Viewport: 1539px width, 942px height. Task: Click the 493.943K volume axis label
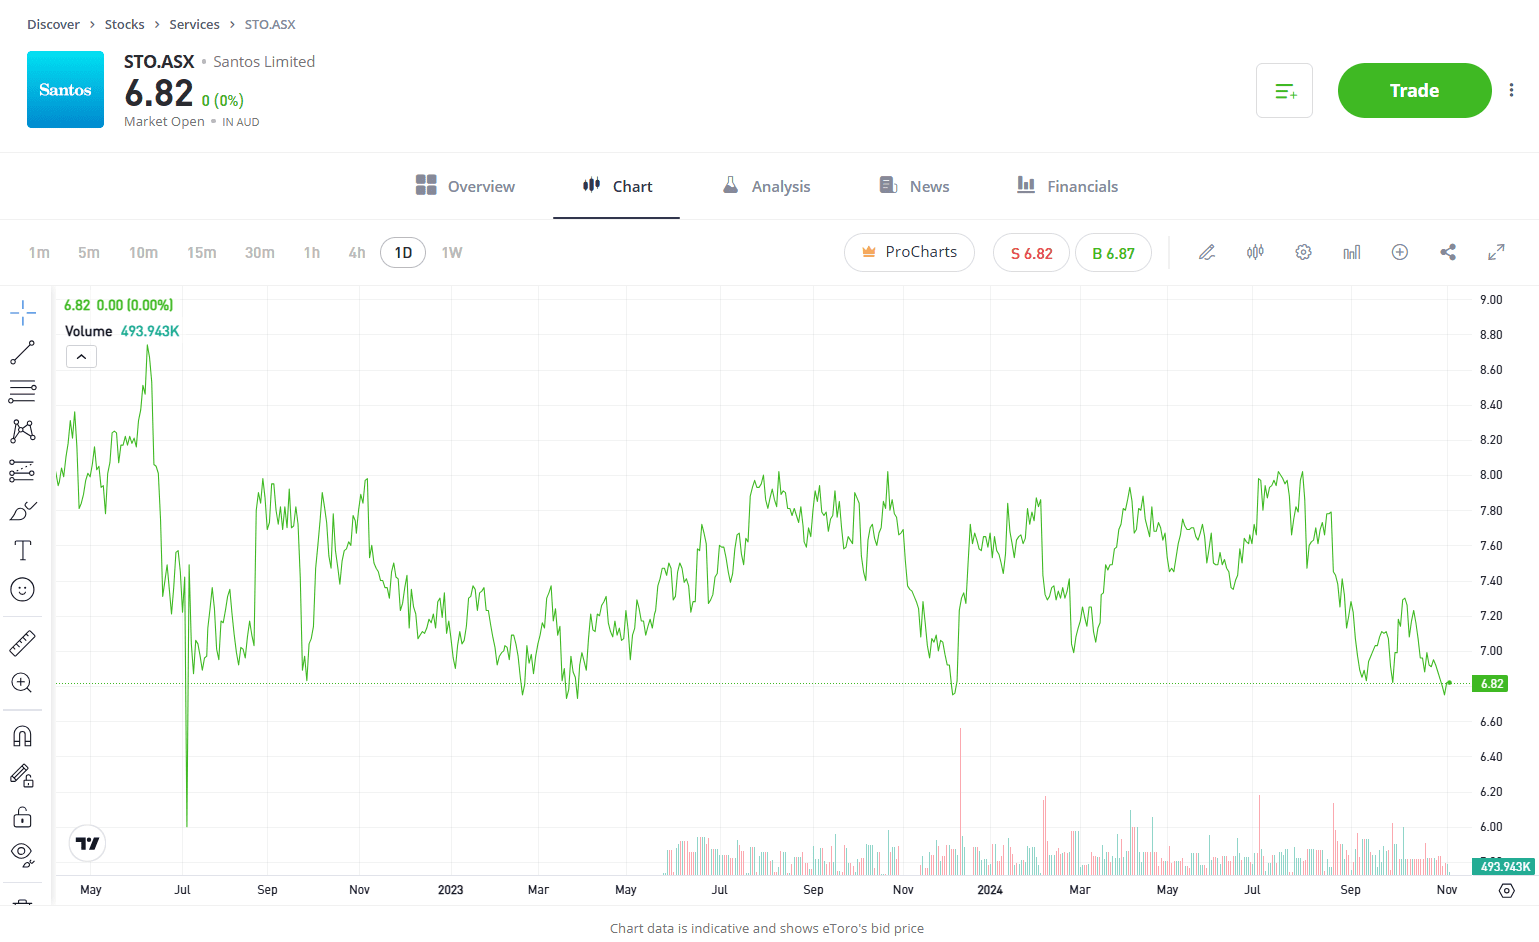point(1505,867)
